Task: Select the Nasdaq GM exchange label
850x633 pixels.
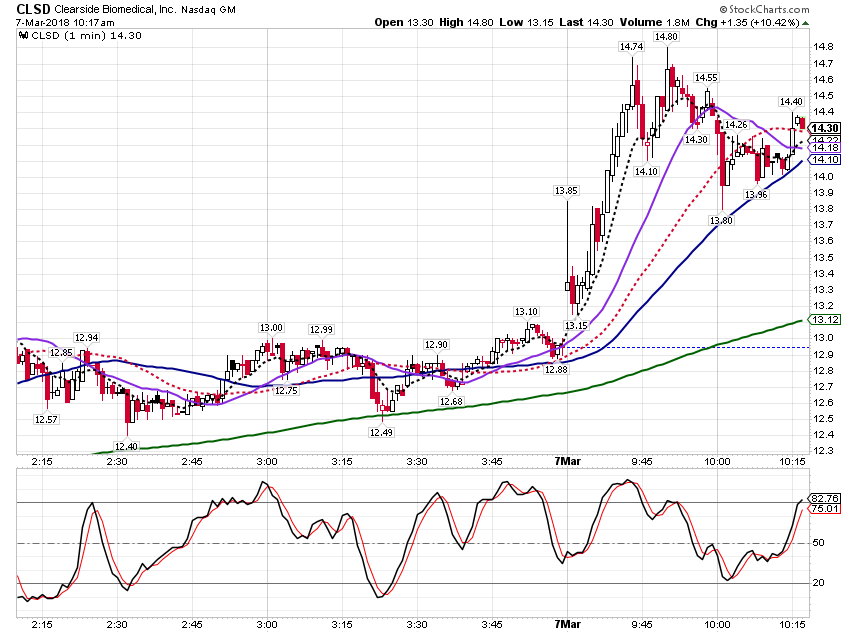Action: coord(208,10)
